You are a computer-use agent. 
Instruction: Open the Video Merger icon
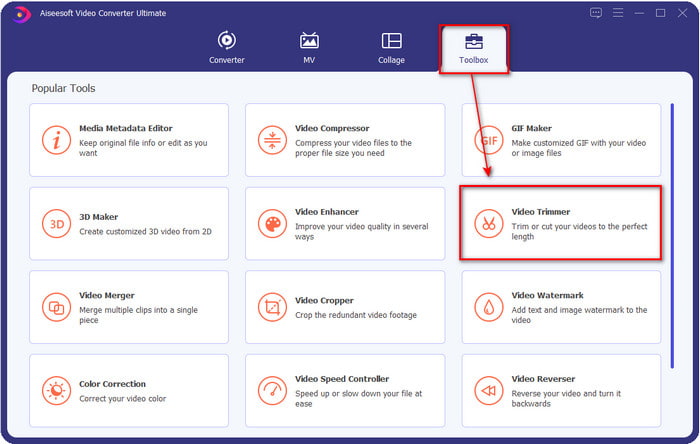pyautogui.click(x=58, y=306)
